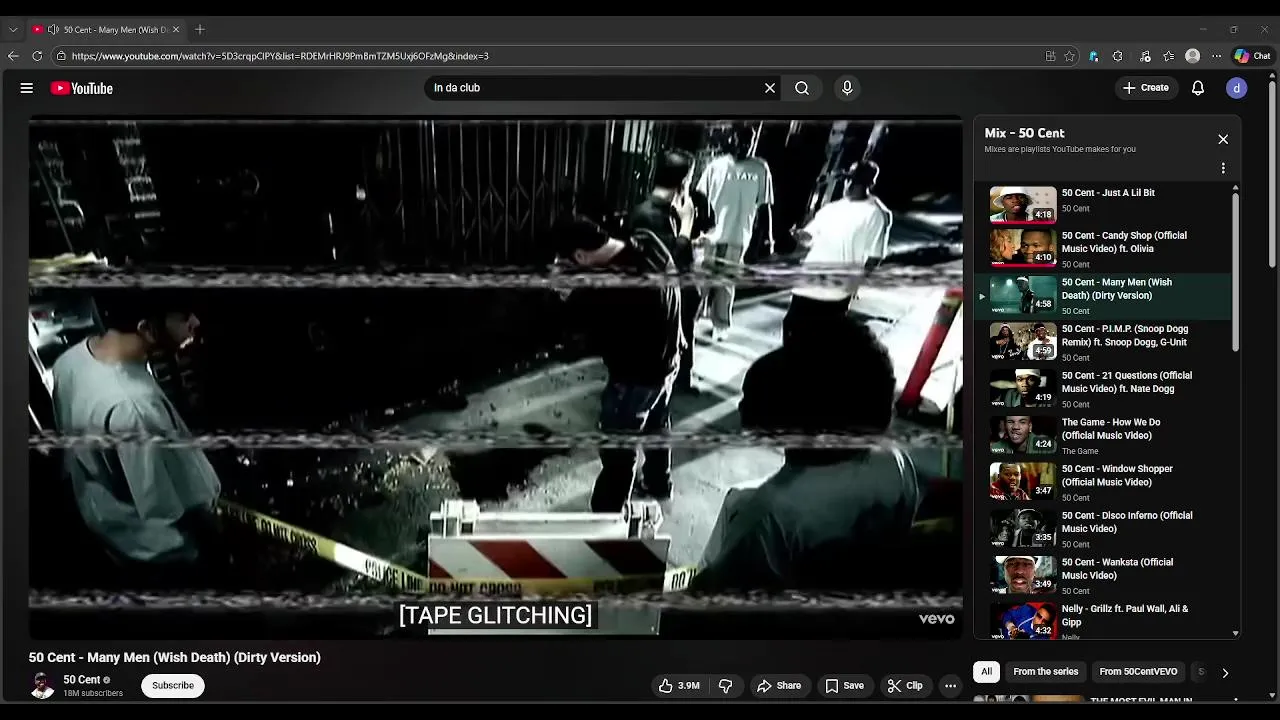Open the favorites list icon
This screenshot has width=1280, height=720.
pos(1168,56)
